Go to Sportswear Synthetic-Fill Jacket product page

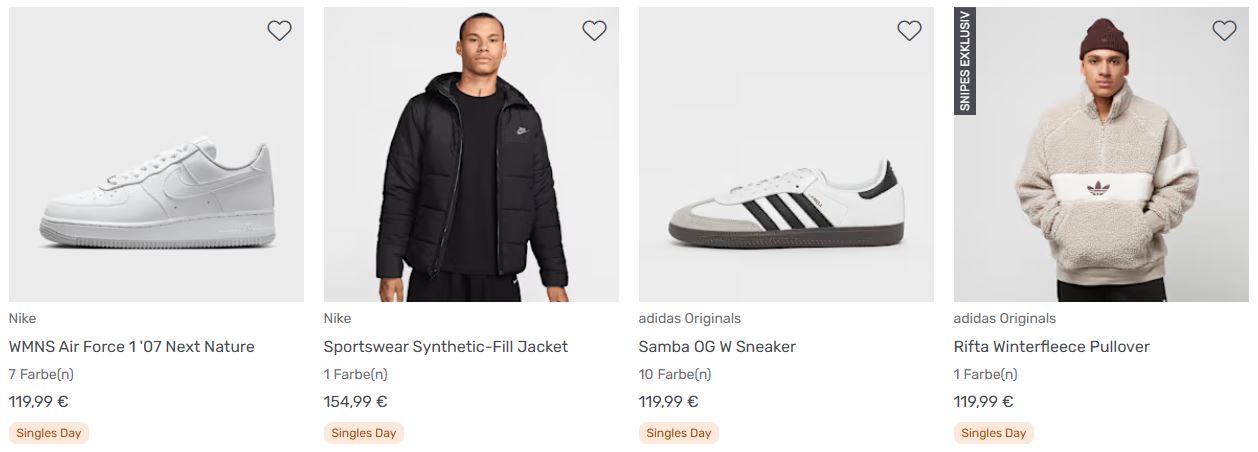(x=446, y=347)
